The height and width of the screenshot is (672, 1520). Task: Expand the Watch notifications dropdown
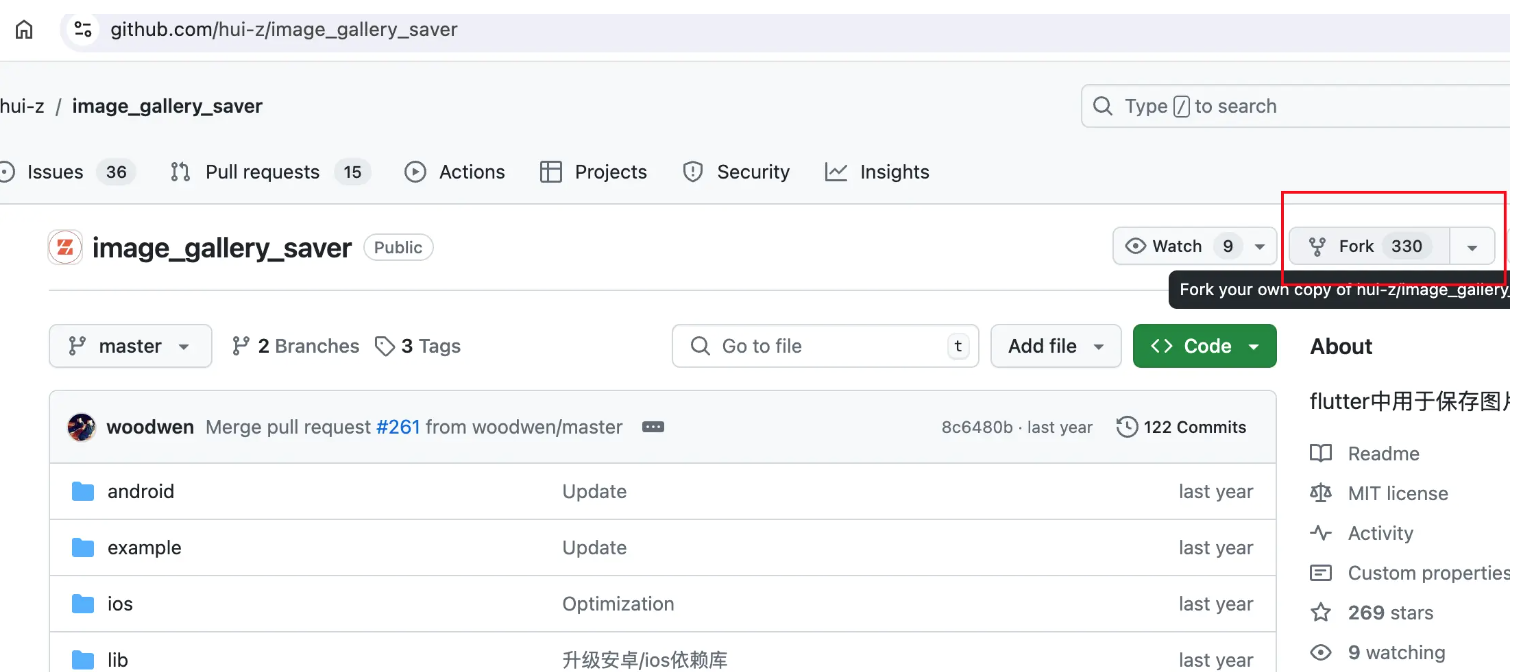click(1260, 246)
